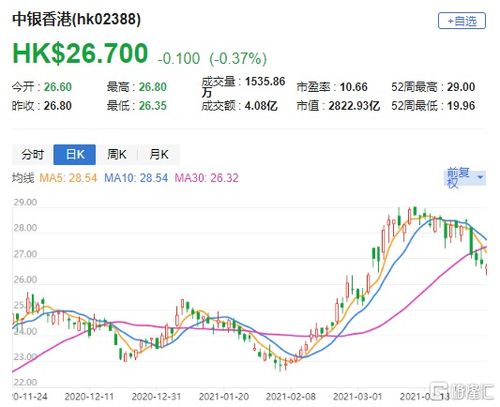Click the HK$26.700 current price
This screenshot has width=500, height=407.
pyautogui.click(x=80, y=53)
